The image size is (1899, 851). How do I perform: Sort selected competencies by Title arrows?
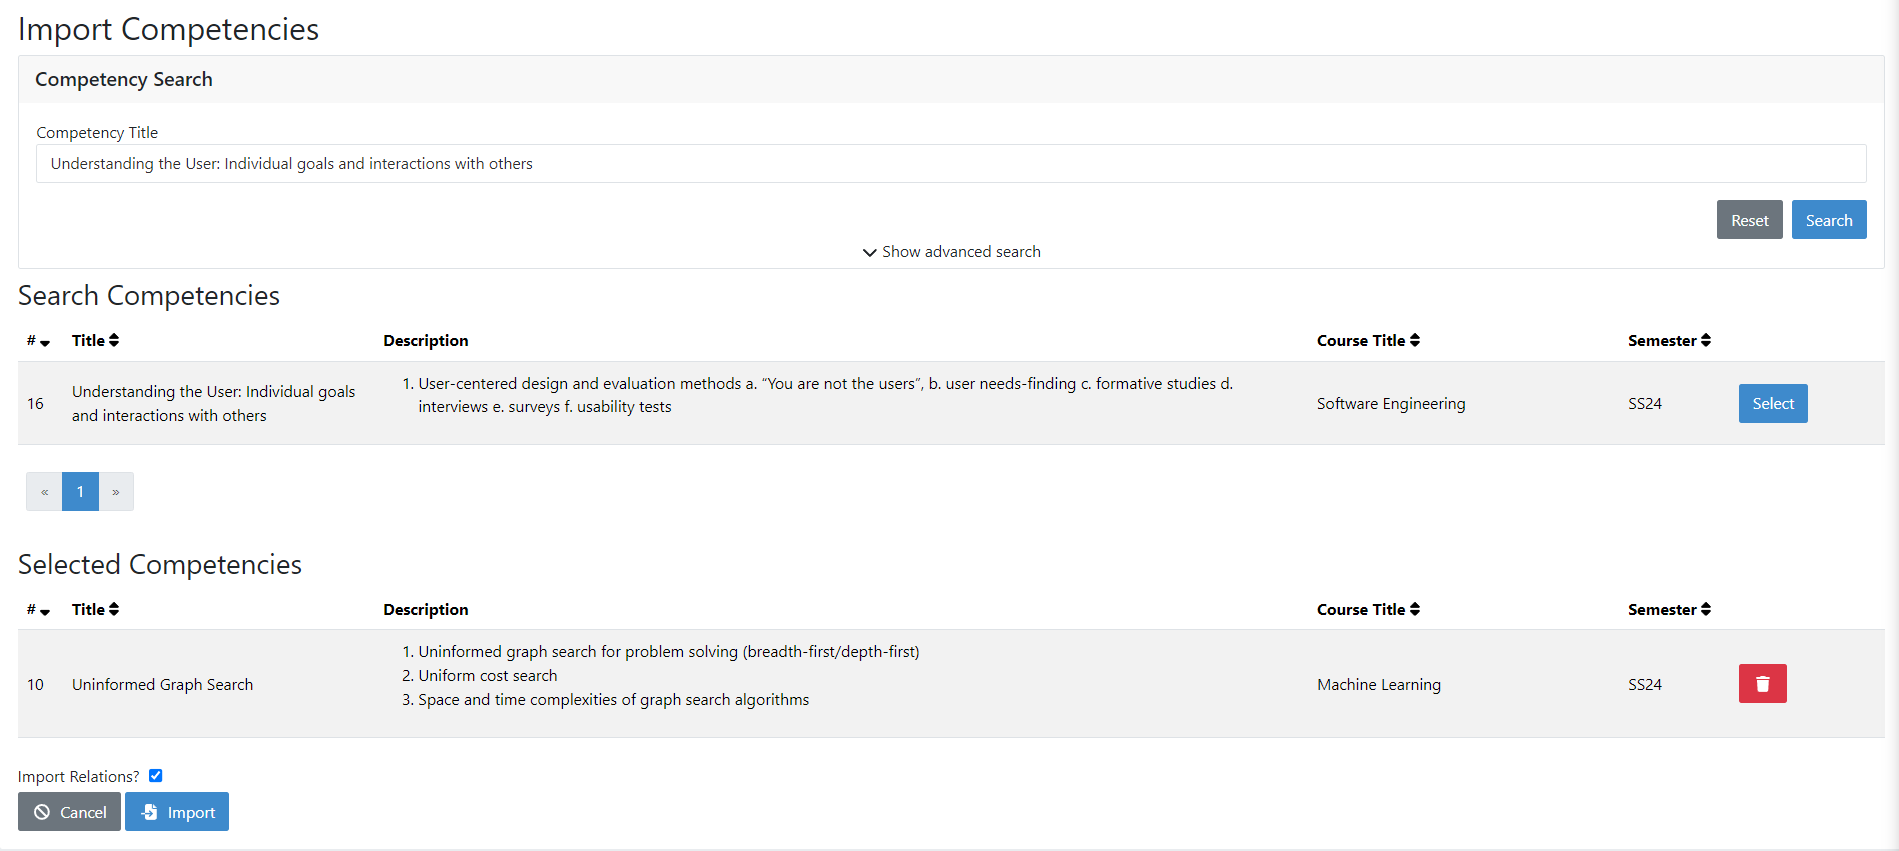114,609
